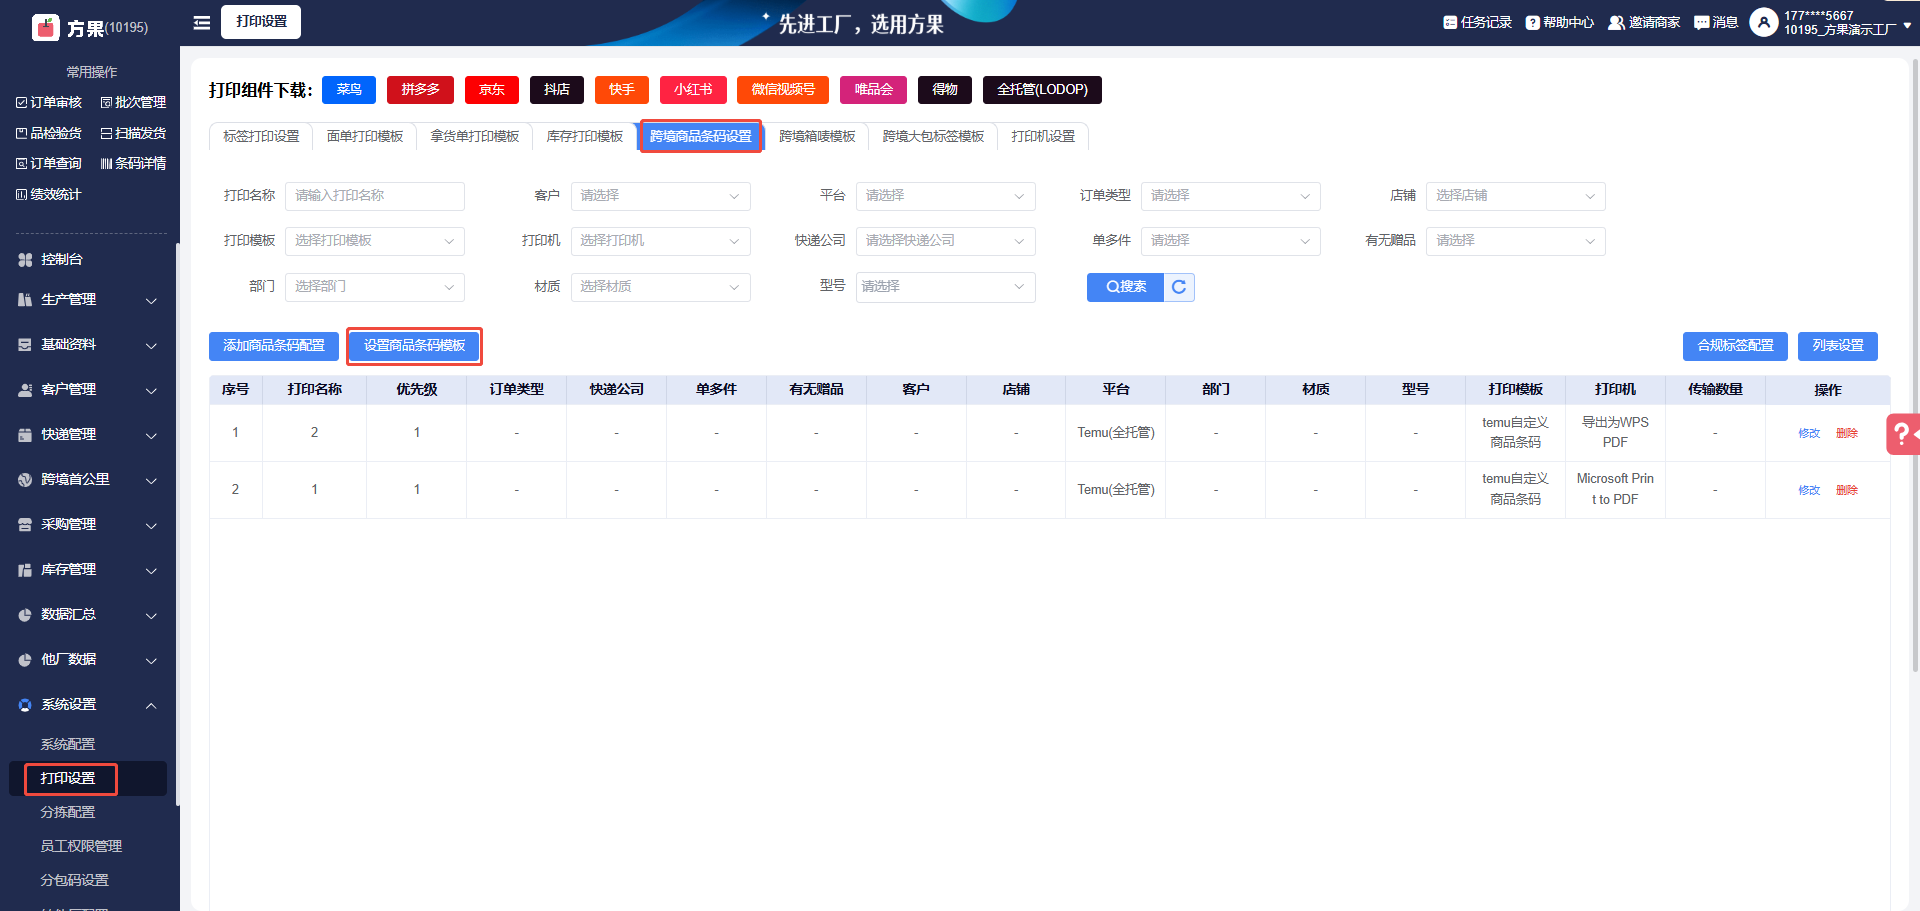Click the 控制台 dashboard icon
The height and width of the screenshot is (911, 1920).
pyautogui.click(x=25, y=259)
